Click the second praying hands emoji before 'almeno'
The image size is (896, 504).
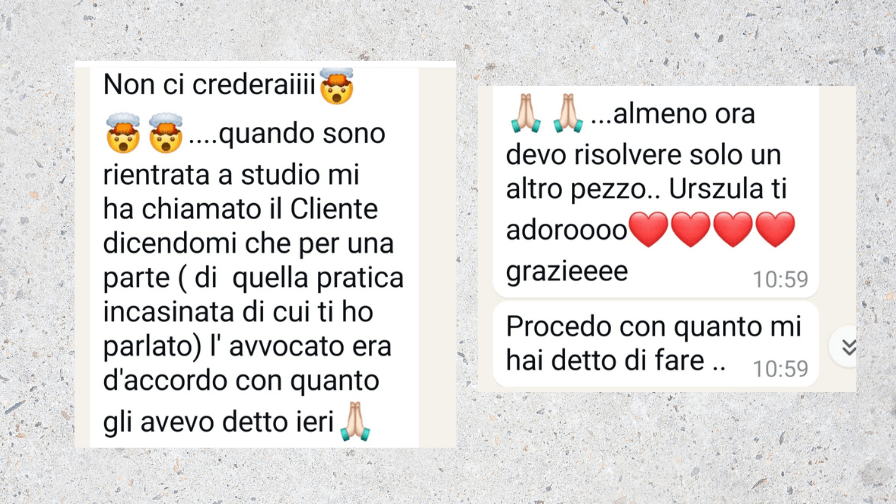[x=568, y=113]
